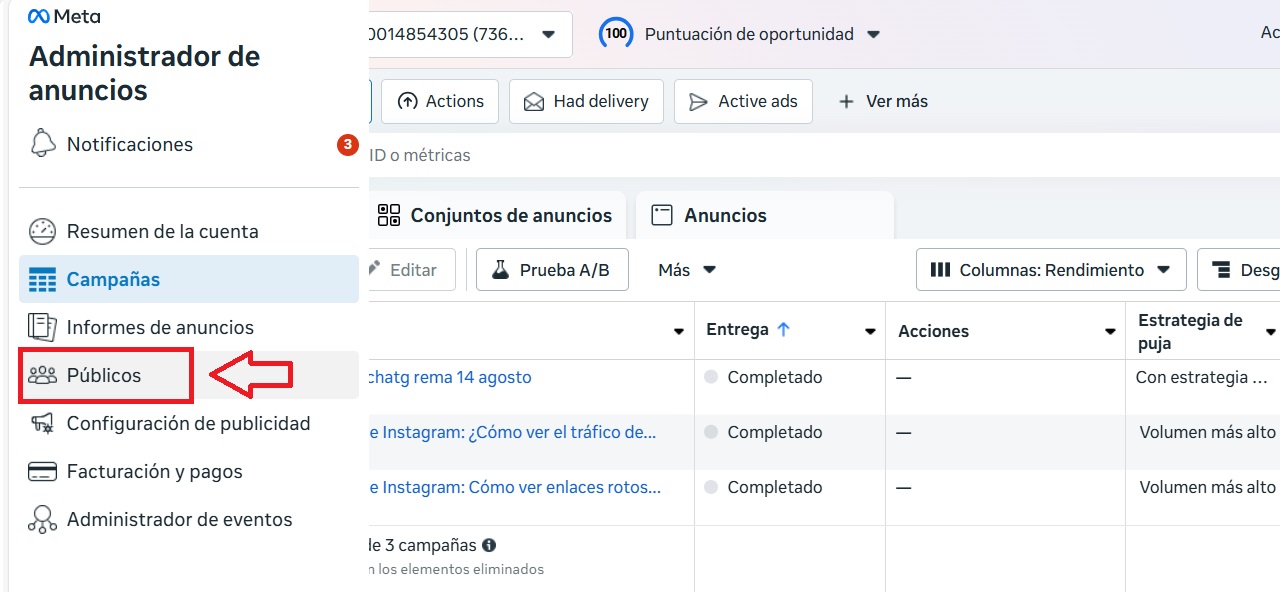Expand the ad account selector dropdown

click(548, 35)
